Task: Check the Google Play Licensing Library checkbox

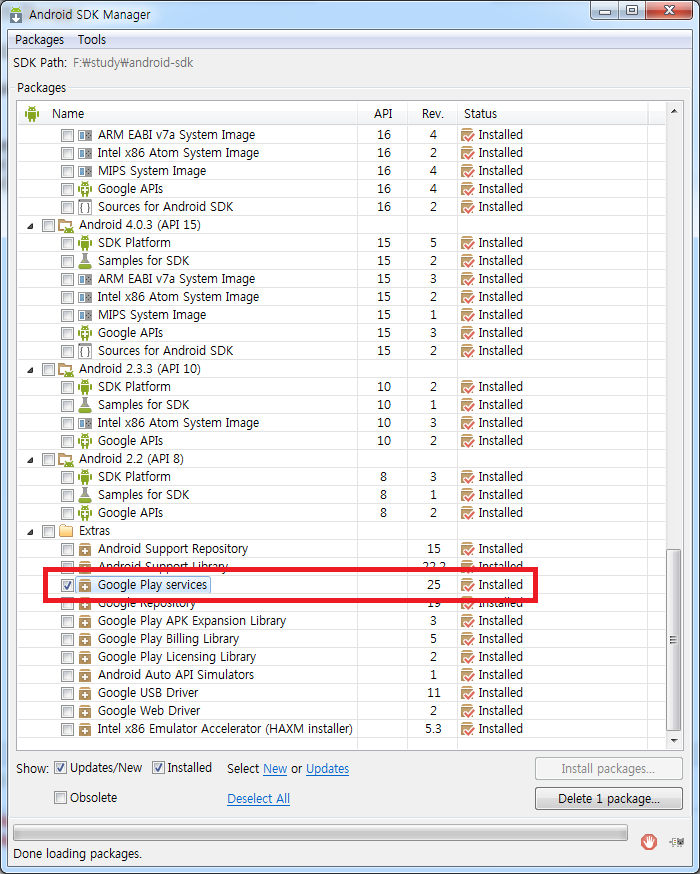Action: (67, 657)
